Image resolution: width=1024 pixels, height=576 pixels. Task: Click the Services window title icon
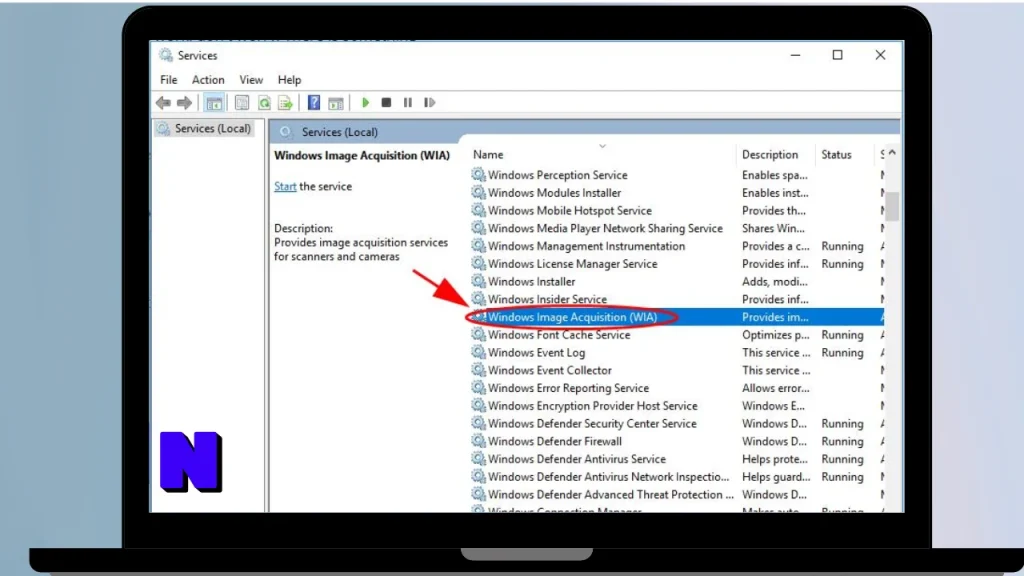click(166, 56)
